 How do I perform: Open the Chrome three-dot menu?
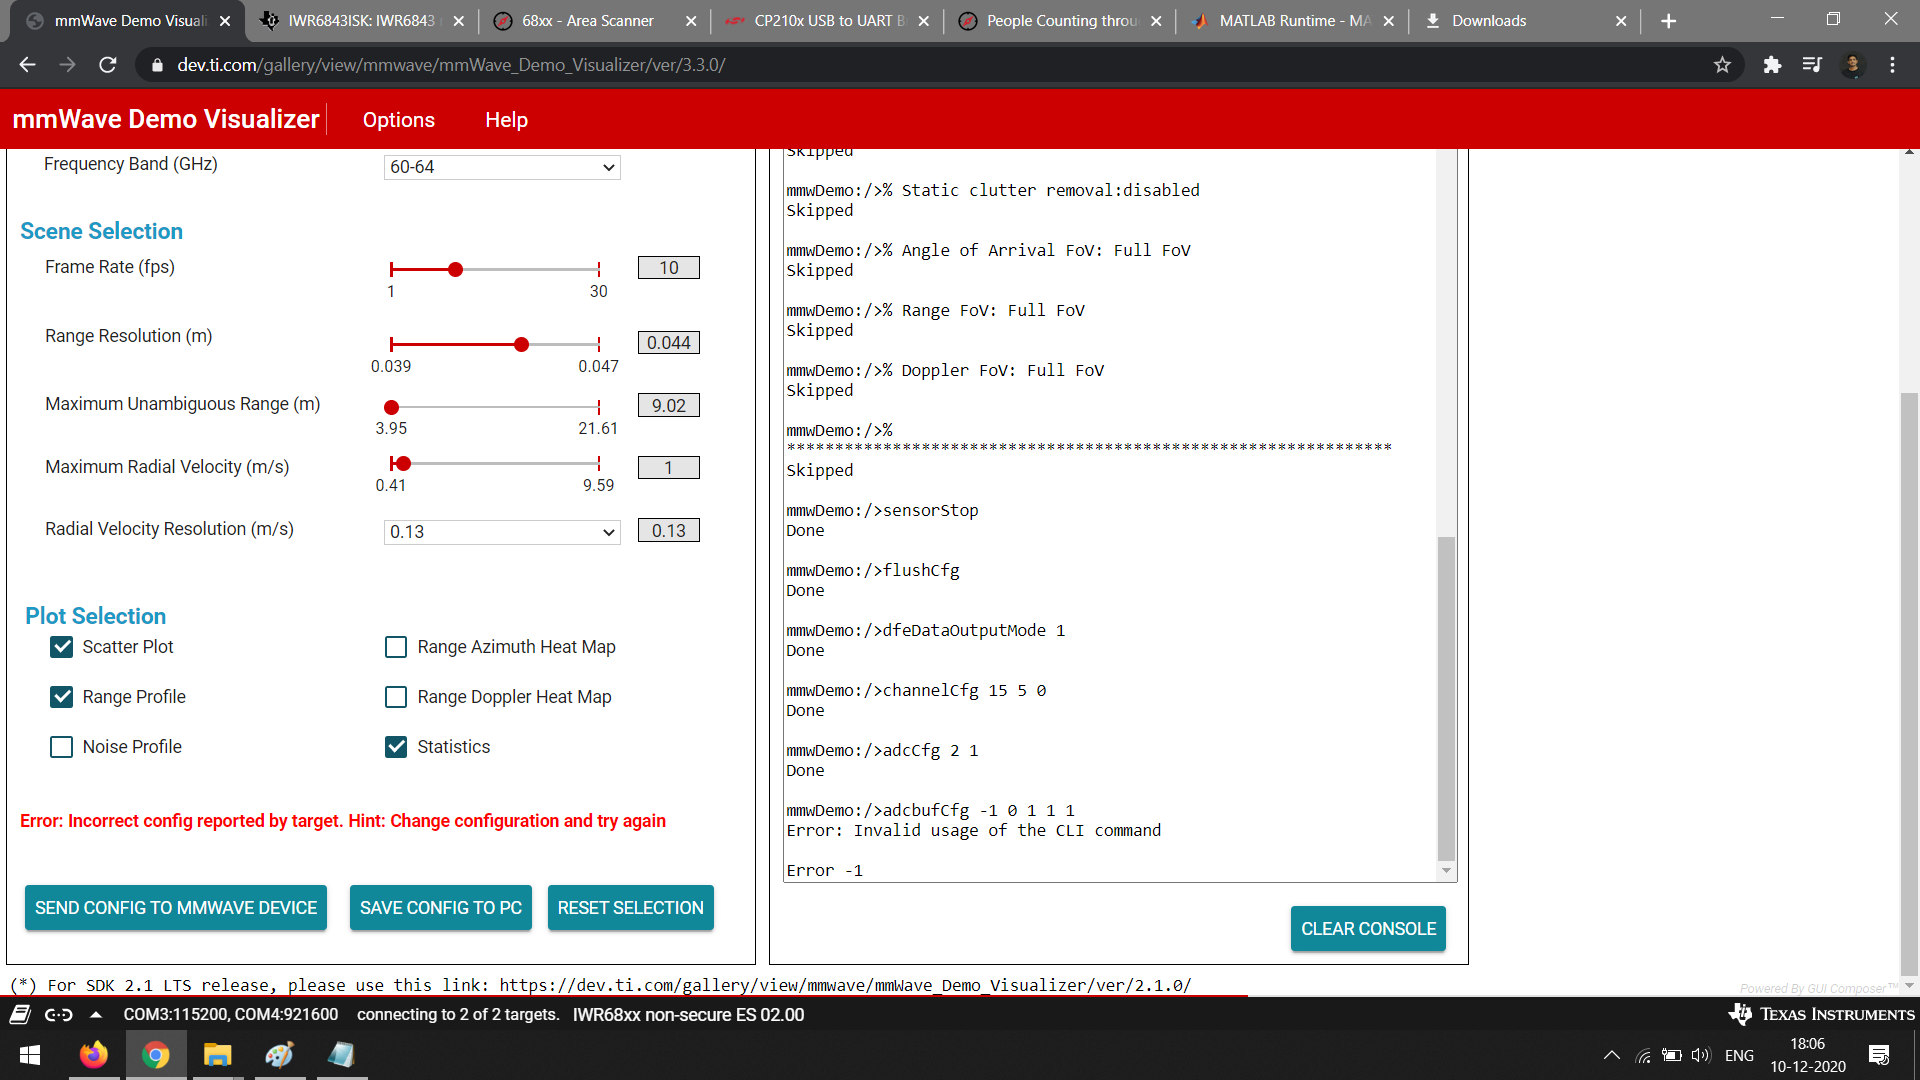(1892, 65)
